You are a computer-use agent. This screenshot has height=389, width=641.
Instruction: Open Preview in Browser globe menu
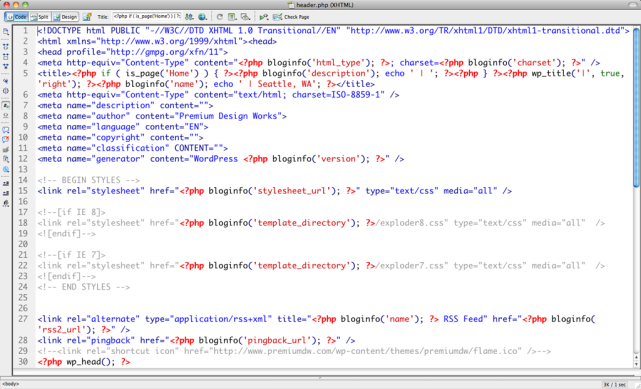click(202, 17)
